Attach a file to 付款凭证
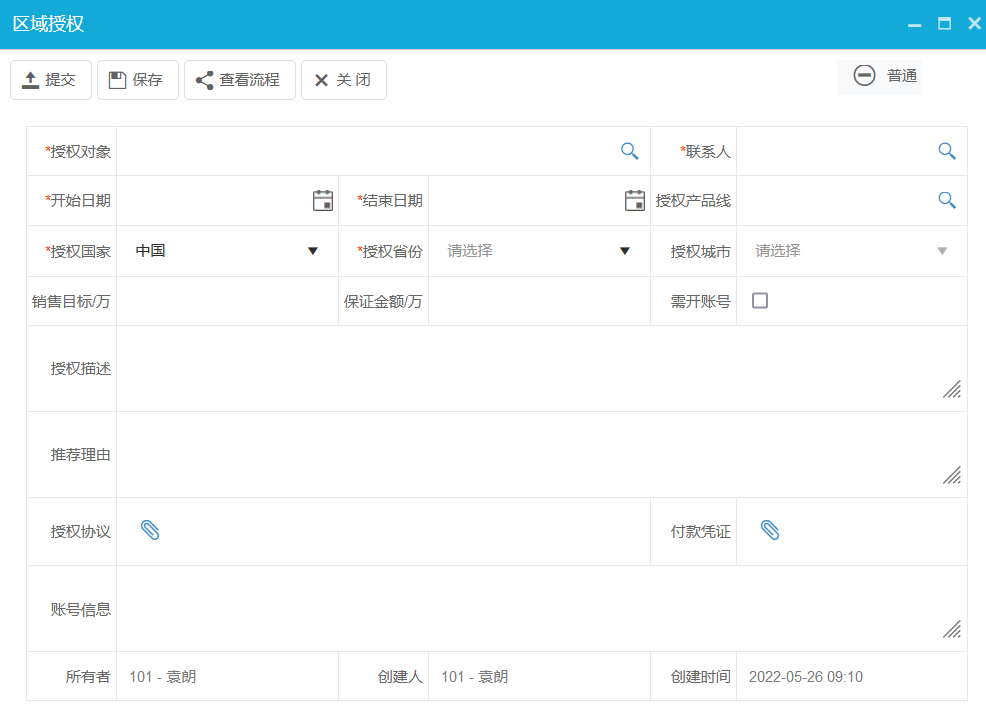The width and height of the screenshot is (986, 713). click(x=770, y=531)
